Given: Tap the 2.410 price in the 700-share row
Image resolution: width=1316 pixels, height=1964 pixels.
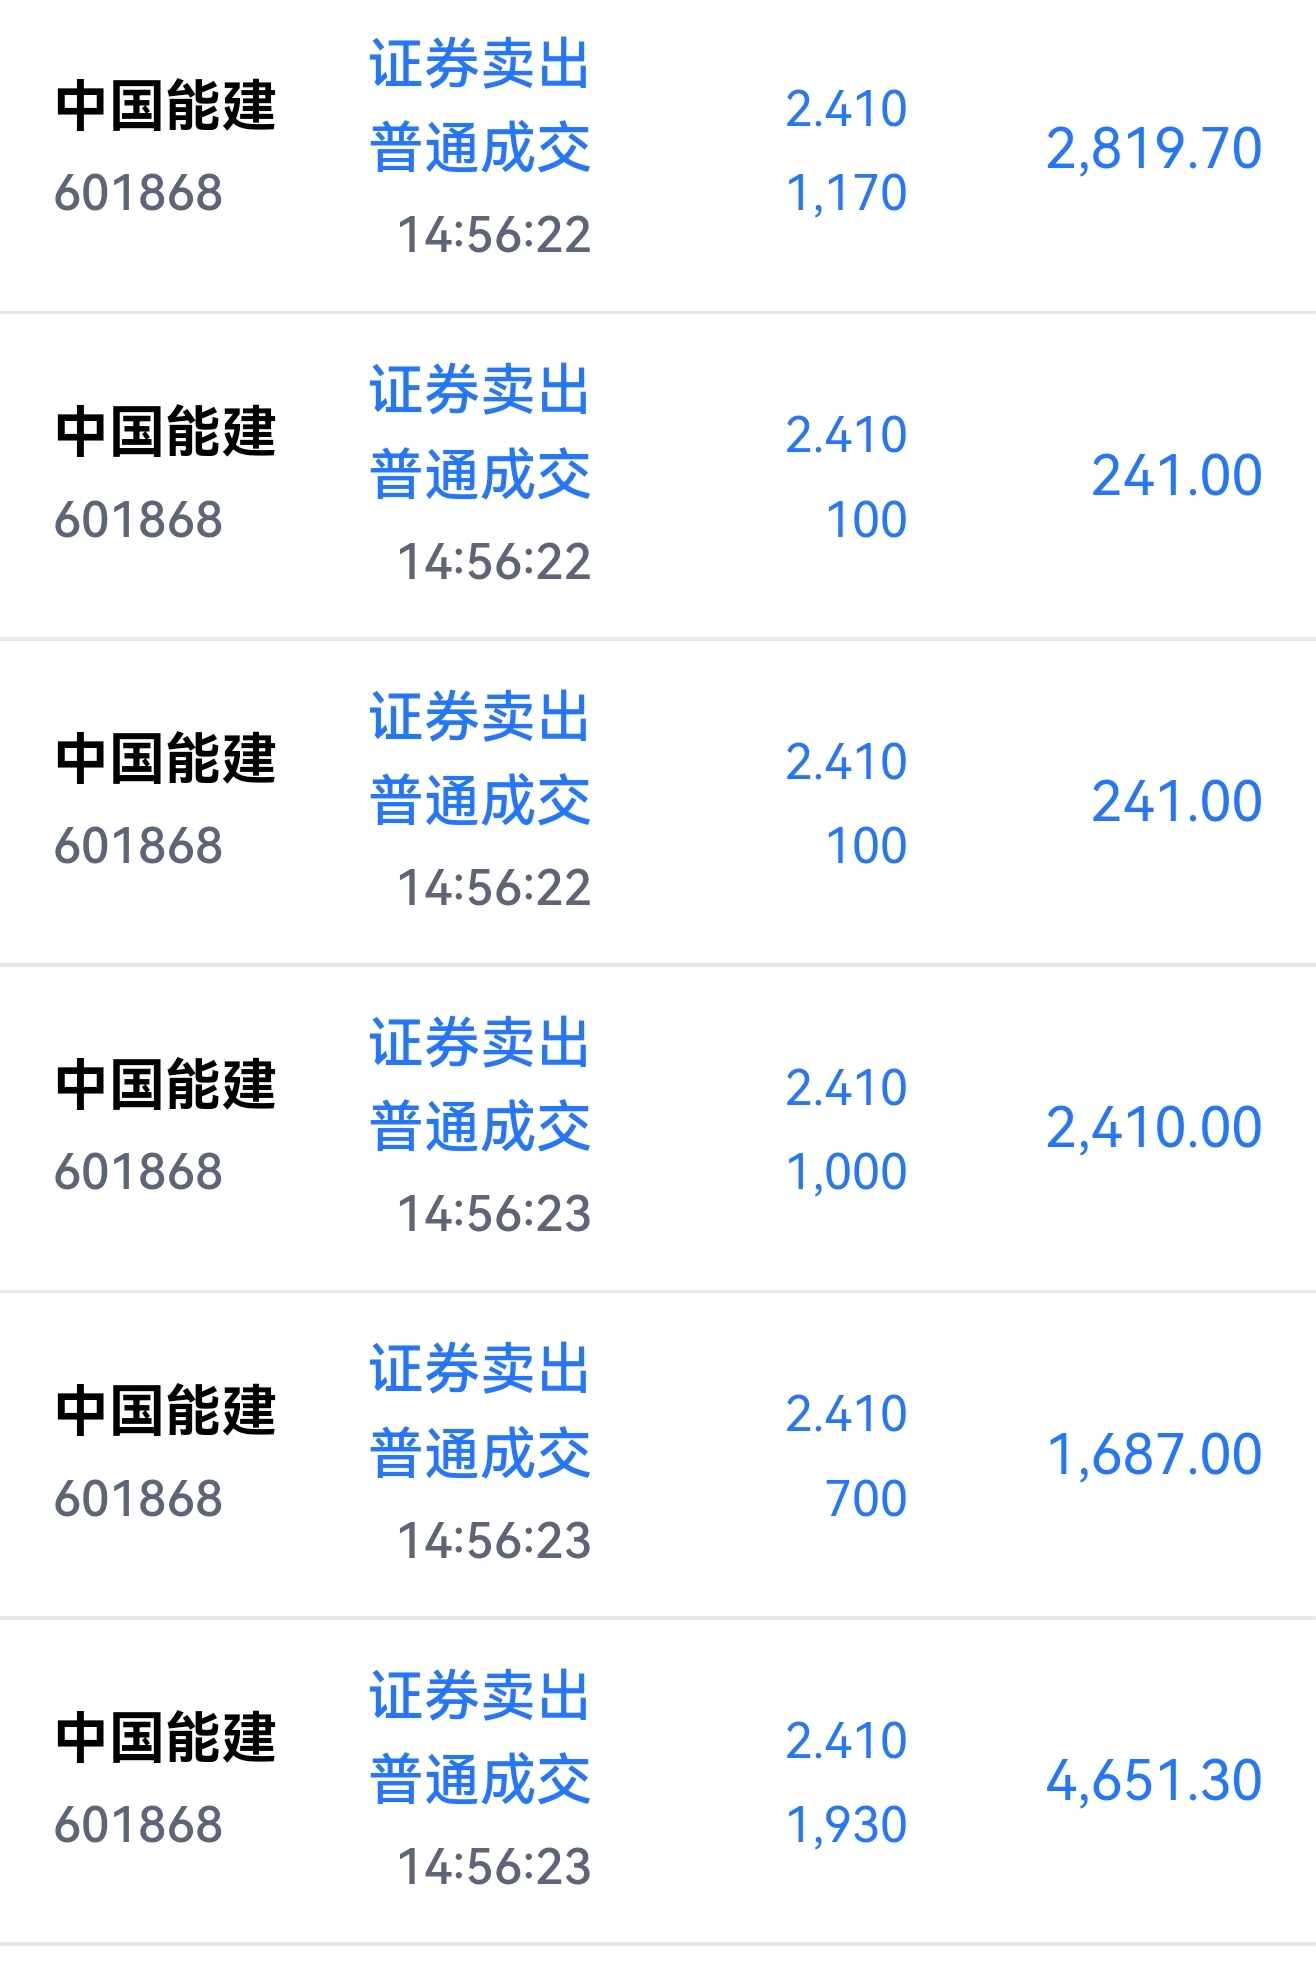Looking at the screenshot, I should click(846, 1414).
